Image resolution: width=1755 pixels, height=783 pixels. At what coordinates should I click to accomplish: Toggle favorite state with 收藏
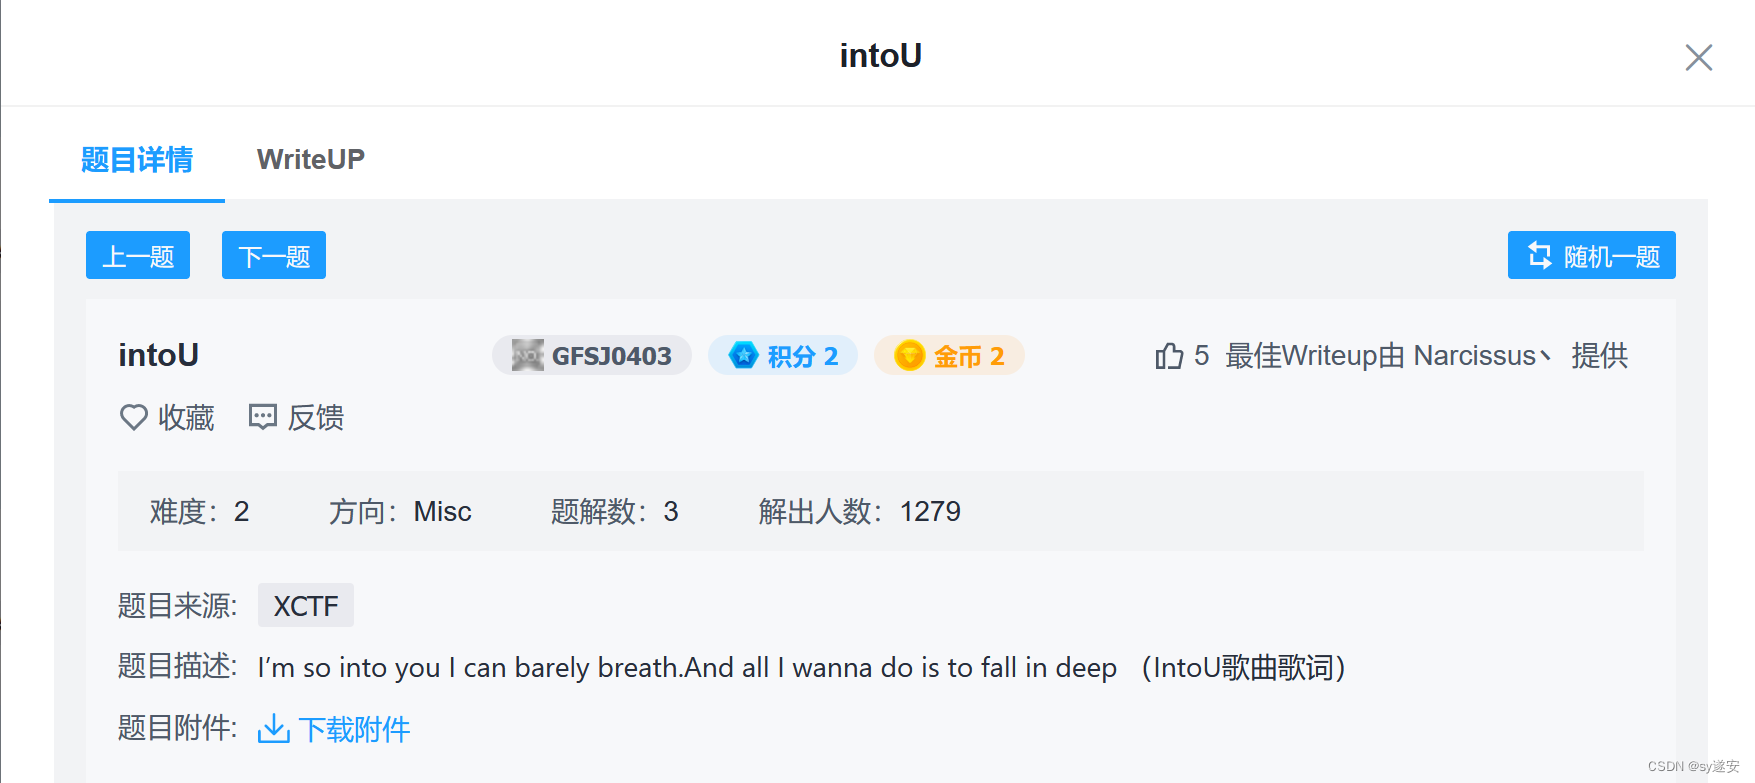pyautogui.click(x=187, y=418)
